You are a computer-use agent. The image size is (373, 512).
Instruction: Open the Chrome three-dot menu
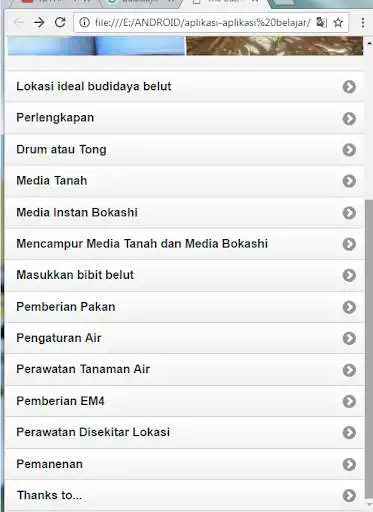click(x=363, y=22)
